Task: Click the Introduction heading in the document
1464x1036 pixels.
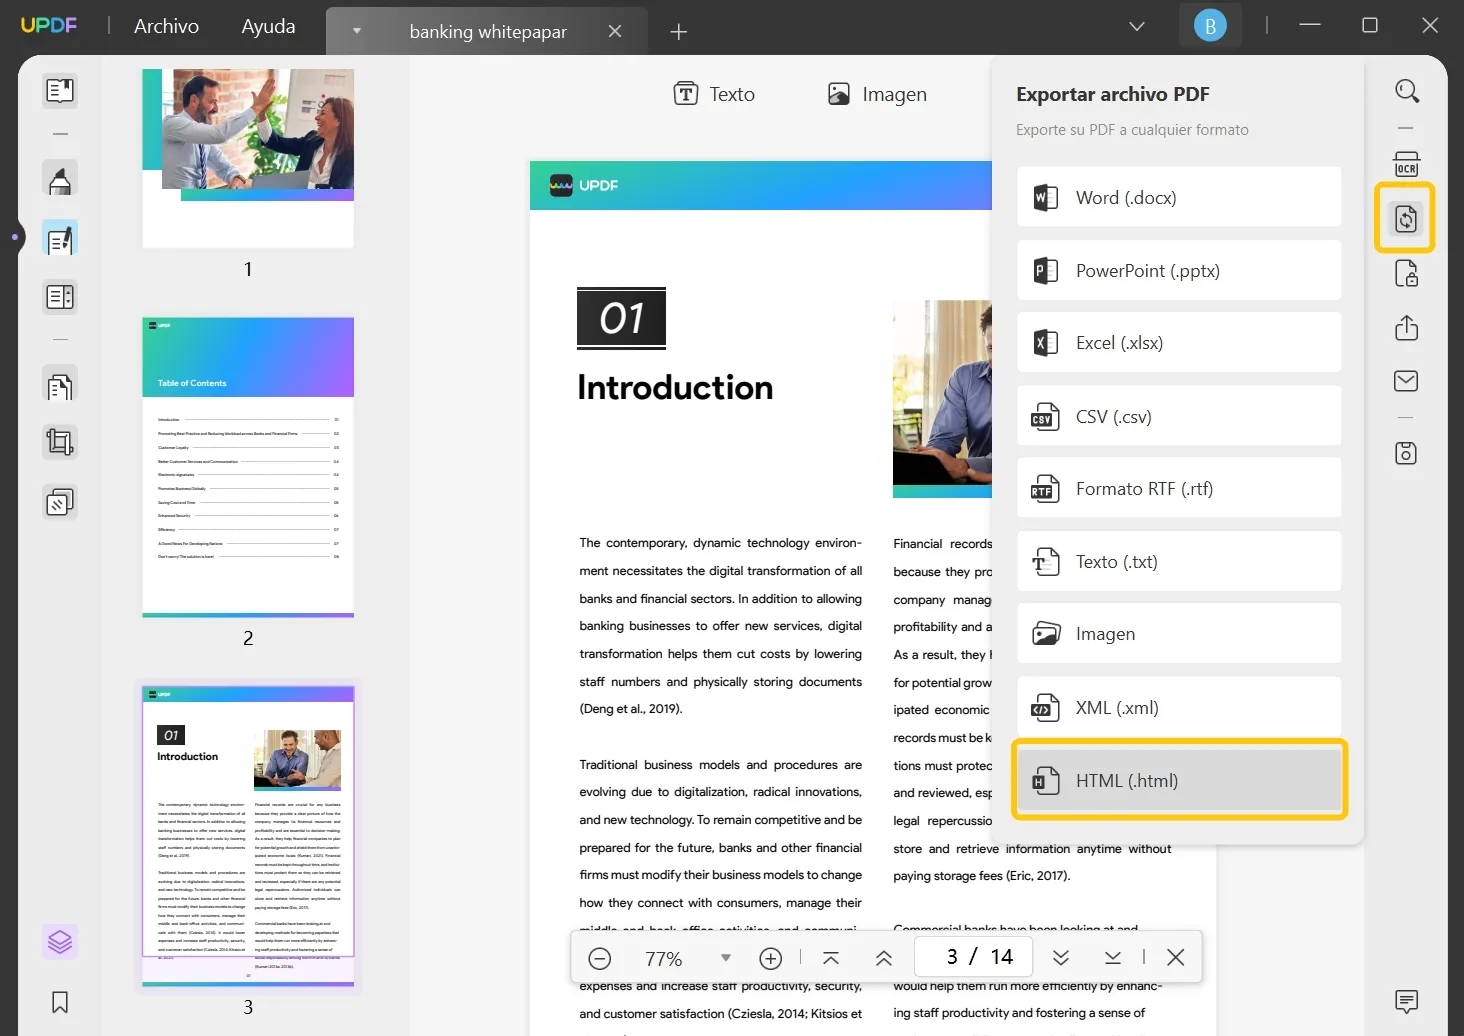Action: [x=675, y=387]
